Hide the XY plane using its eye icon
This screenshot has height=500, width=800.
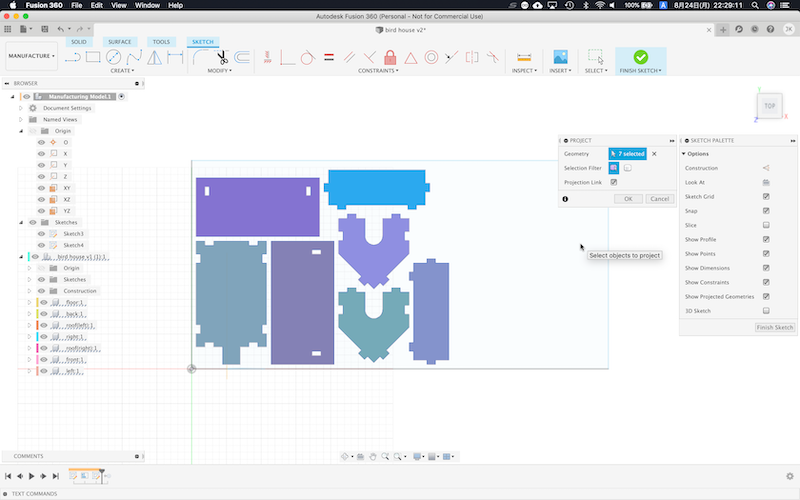[x=41, y=188]
